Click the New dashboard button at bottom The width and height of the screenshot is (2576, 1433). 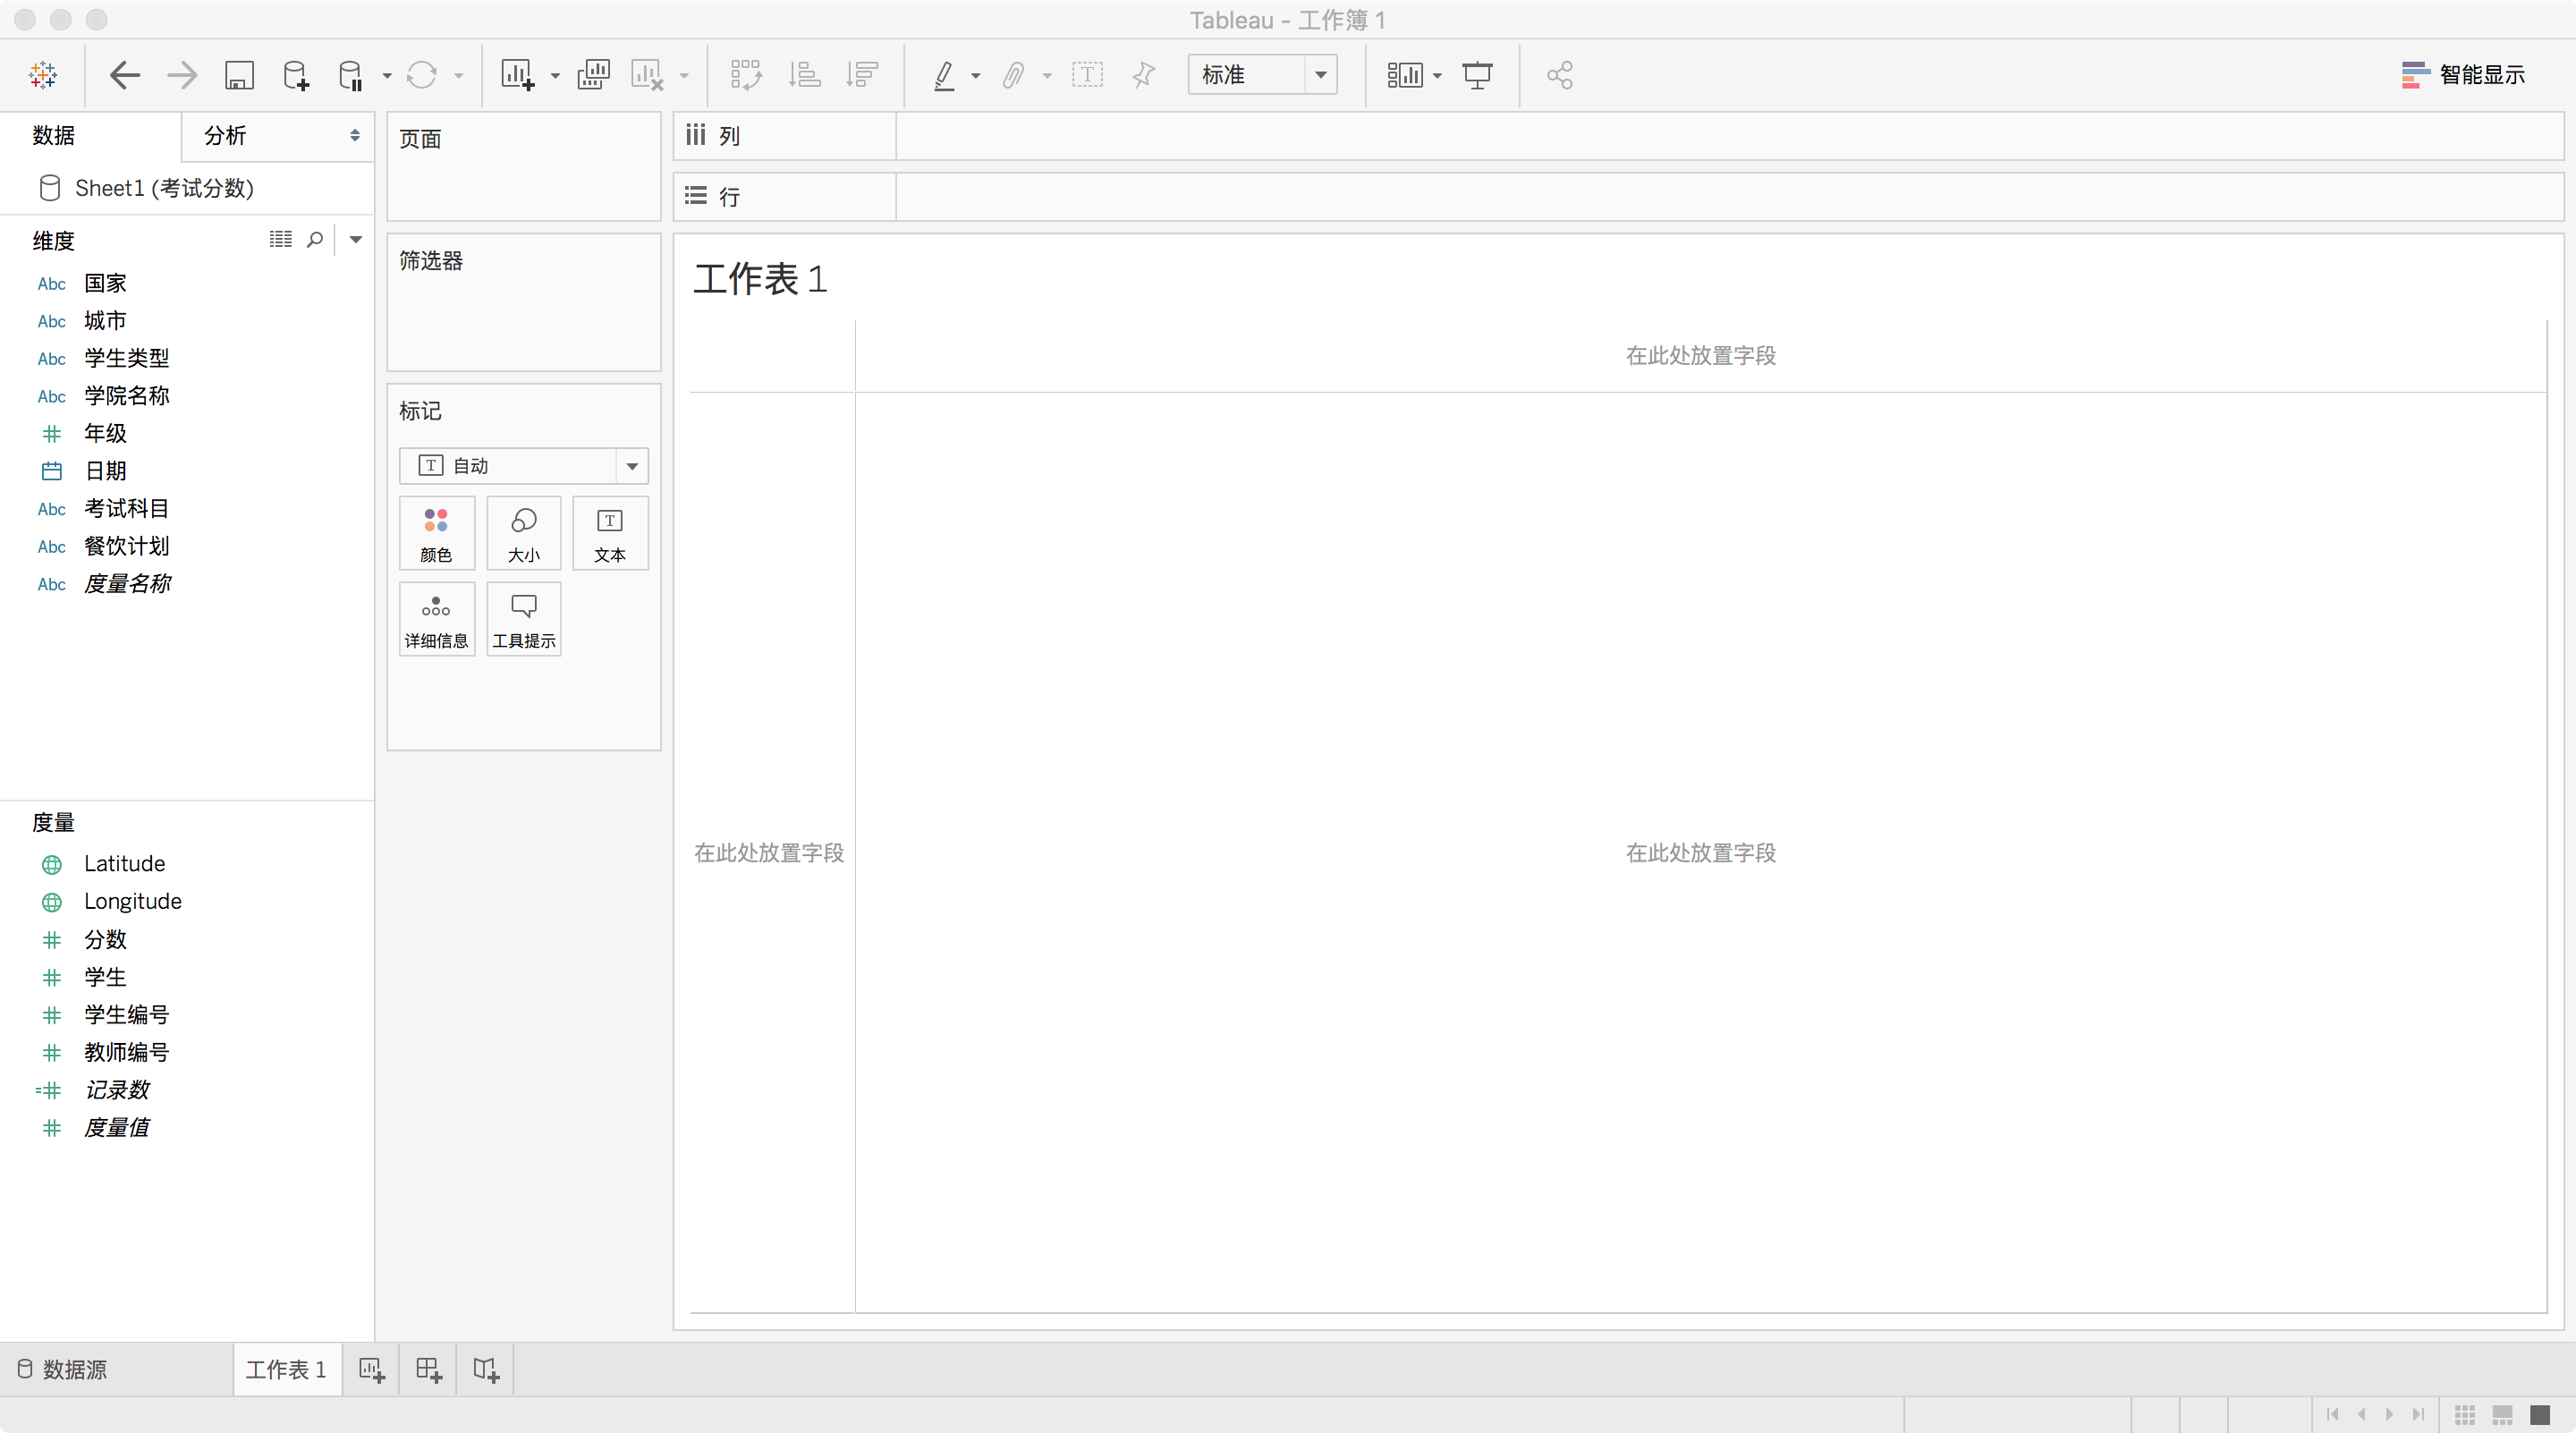click(x=429, y=1369)
